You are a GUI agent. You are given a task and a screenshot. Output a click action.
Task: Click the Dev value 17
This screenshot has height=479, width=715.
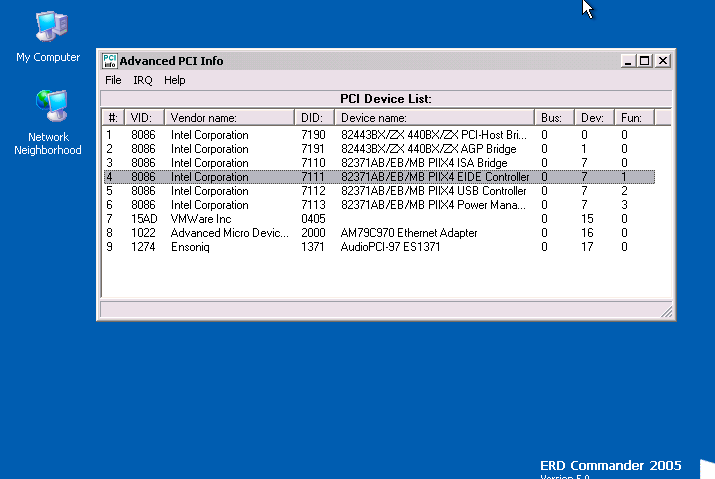click(587, 247)
